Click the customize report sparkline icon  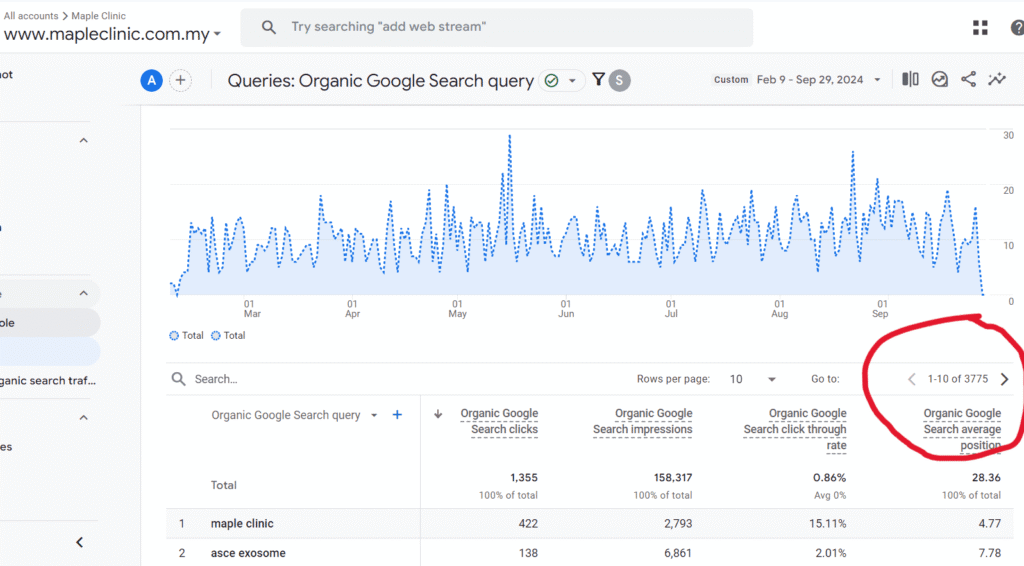click(997, 80)
